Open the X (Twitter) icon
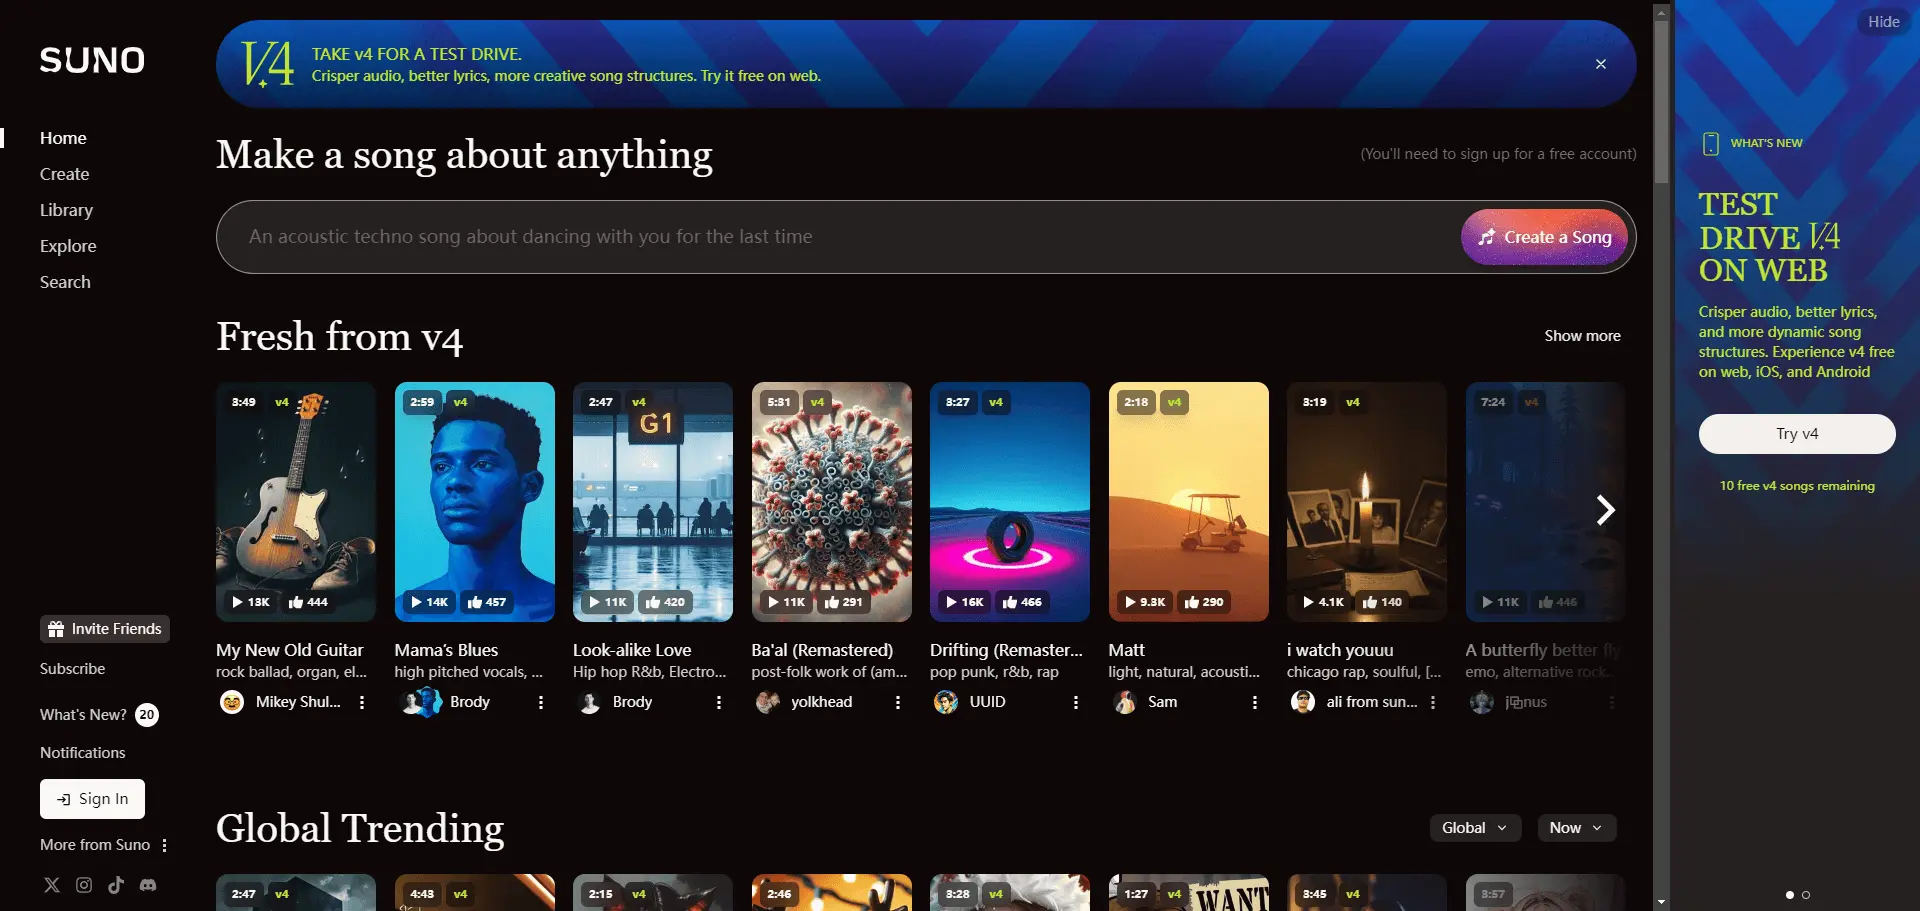Viewport: 1920px width, 911px height. pyautogui.click(x=51, y=885)
